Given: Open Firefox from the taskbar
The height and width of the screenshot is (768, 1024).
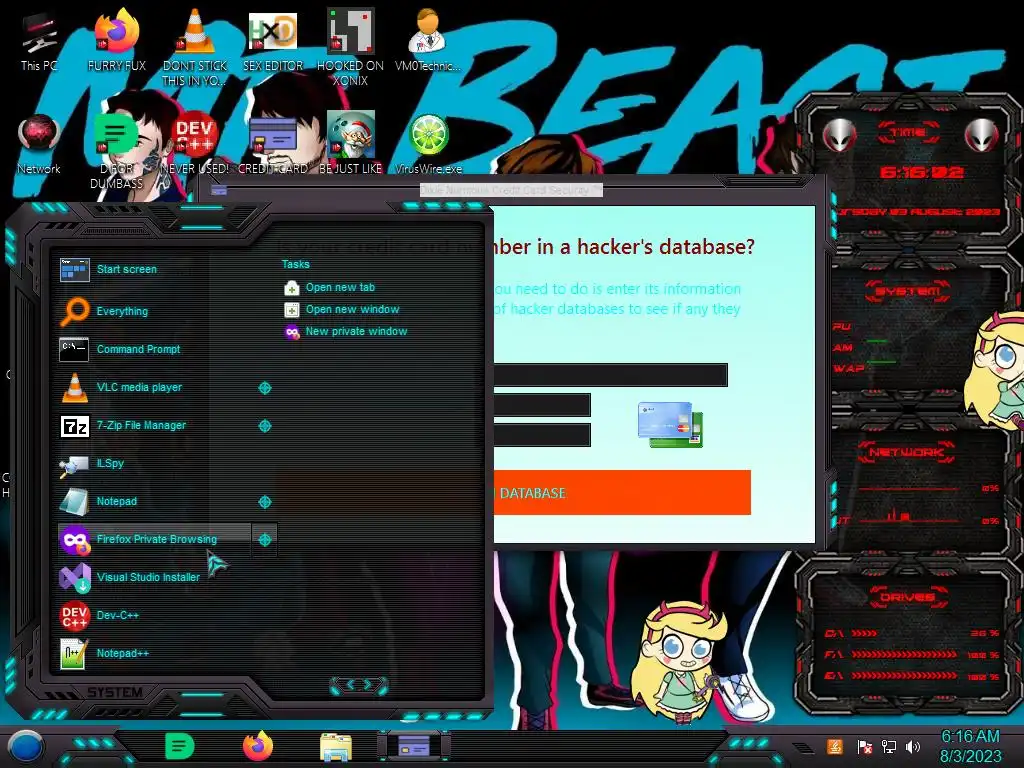Looking at the screenshot, I should pos(258,746).
